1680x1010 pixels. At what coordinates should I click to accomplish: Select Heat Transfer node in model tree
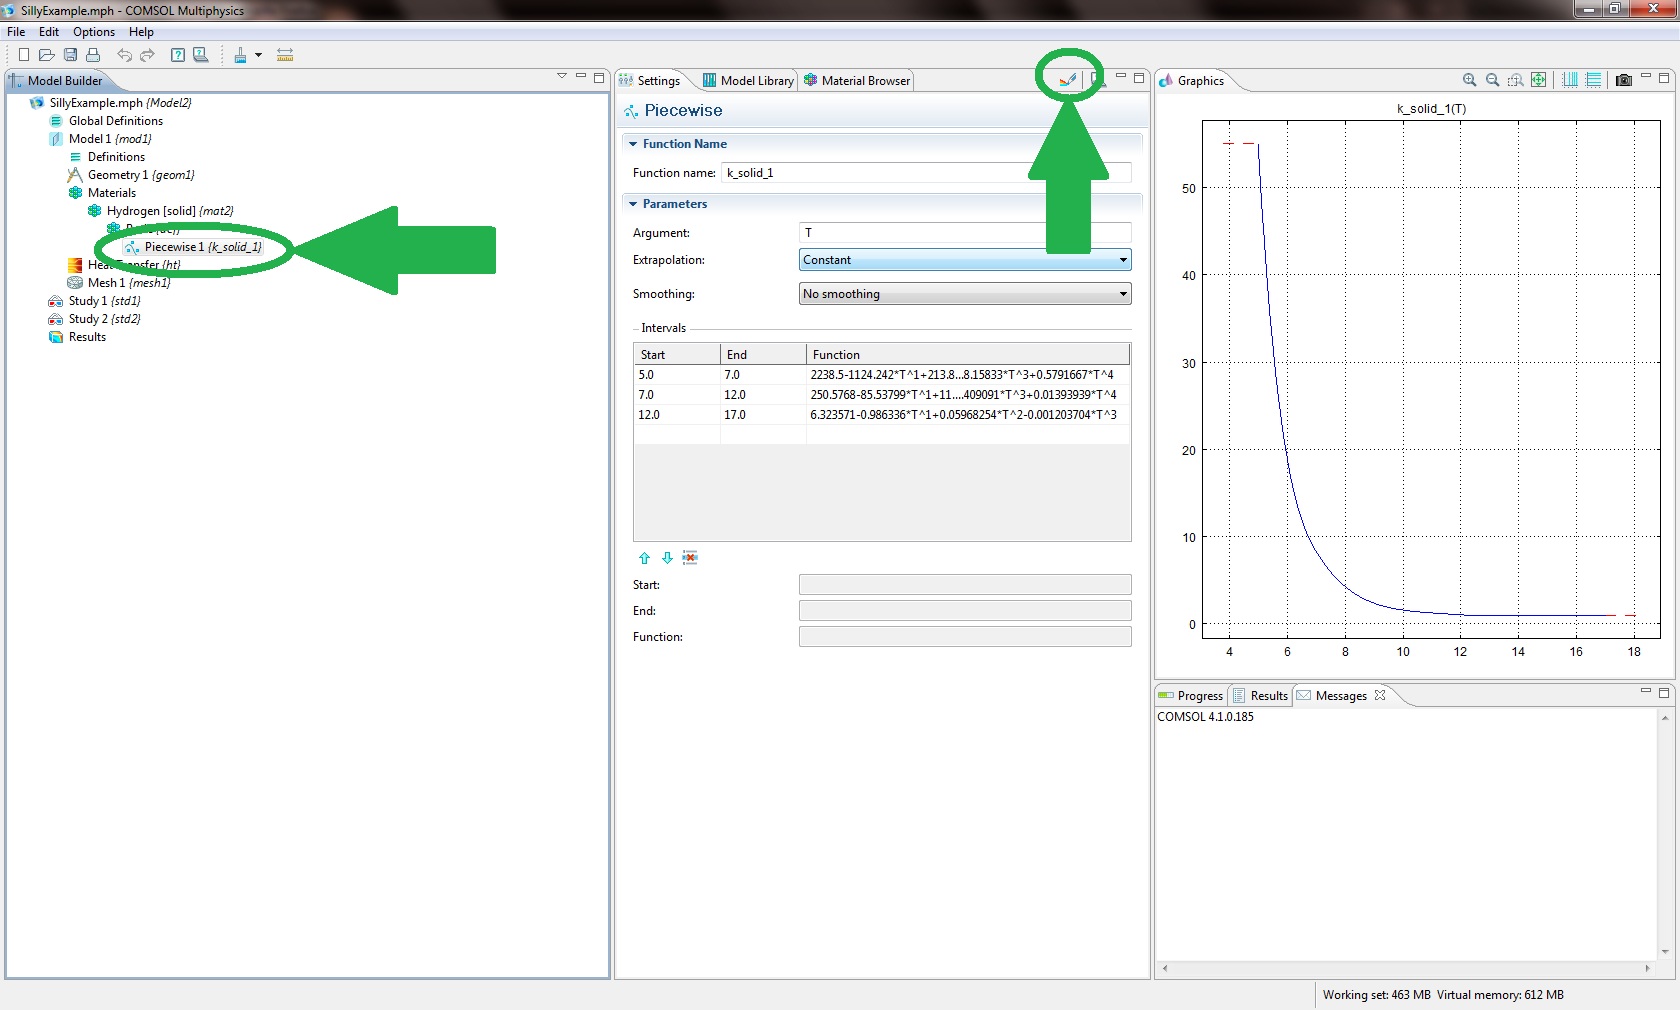click(x=133, y=265)
